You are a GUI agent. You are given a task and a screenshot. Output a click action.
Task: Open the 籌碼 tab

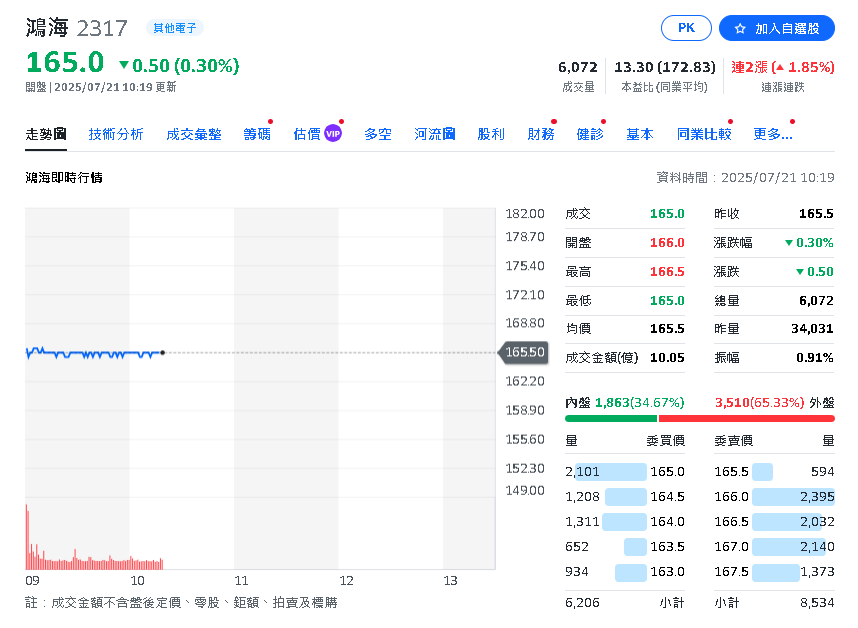(x=257, y=134)
